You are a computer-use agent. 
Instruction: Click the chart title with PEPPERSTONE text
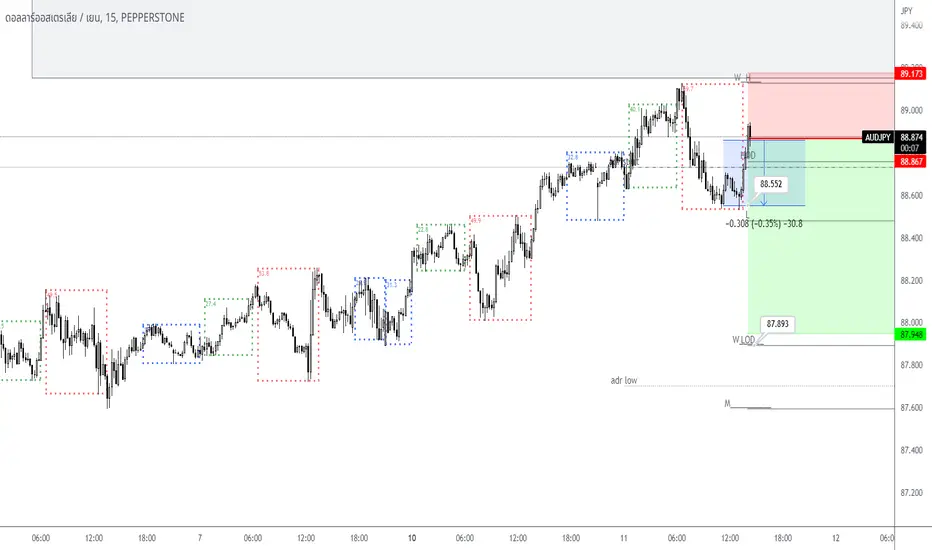click(95, 18)
